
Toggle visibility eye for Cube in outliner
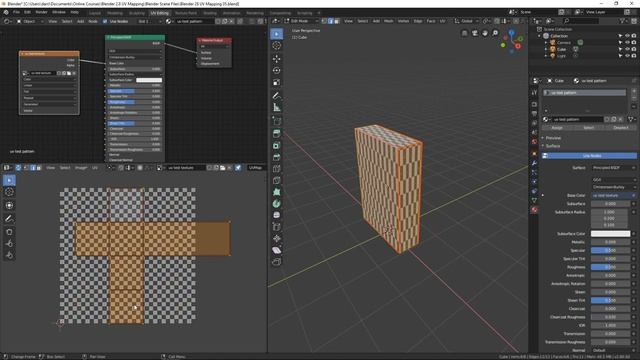[x=627, y=49]
